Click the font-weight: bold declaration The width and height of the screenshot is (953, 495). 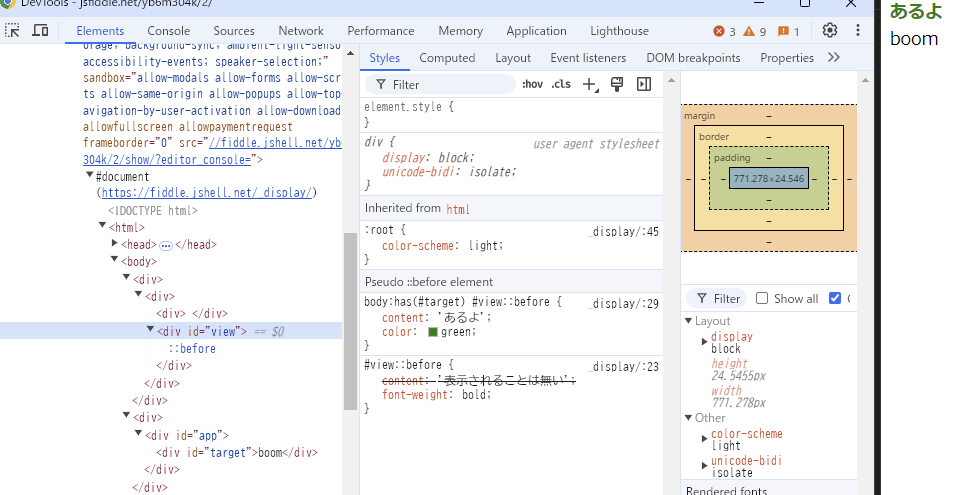pos(436,395)
